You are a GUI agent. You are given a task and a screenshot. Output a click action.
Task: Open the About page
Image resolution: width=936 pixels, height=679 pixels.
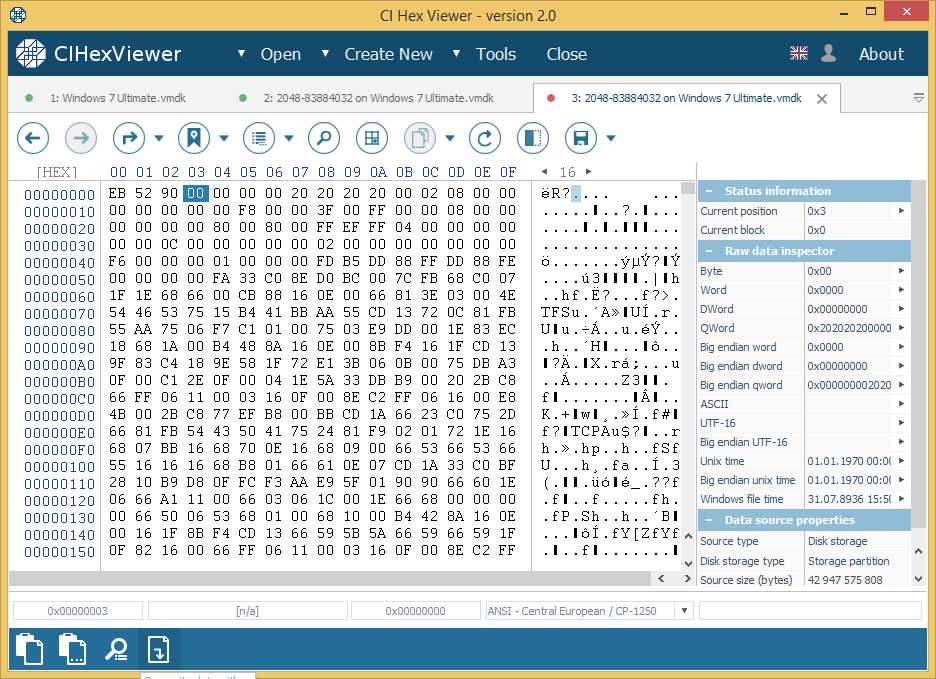[881, 54]
